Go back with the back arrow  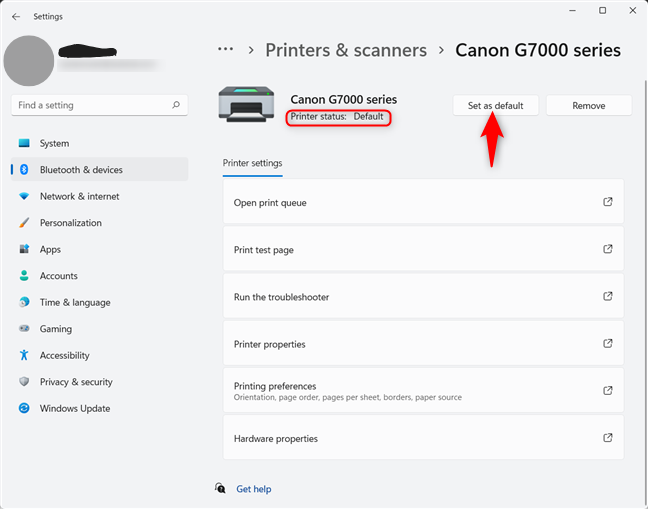16,17
